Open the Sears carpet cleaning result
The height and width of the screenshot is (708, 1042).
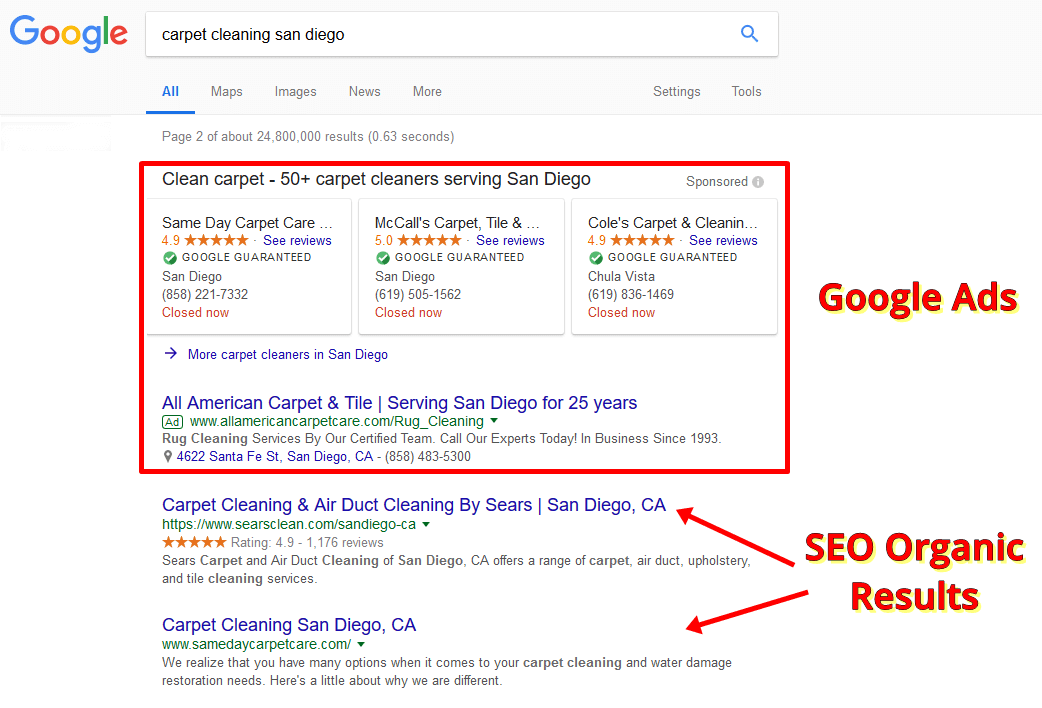pos(413,505)
